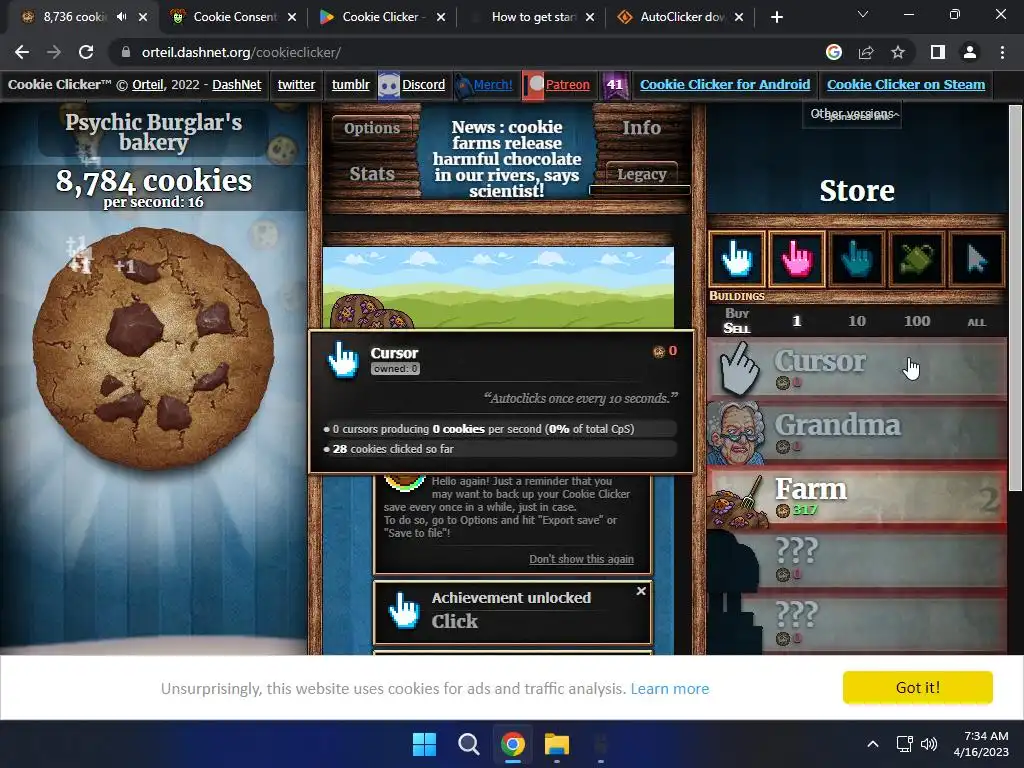Select the green watering can upgrade
The width and height of the screenshot is (1024, 768).
tap(917, 259)
